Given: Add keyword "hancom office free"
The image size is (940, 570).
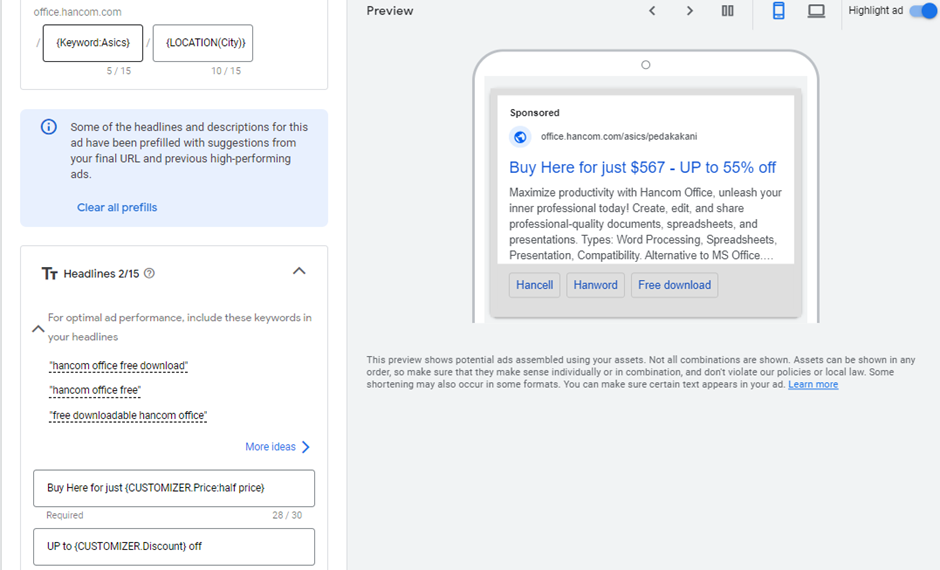Looking at the screenshot, I should (95, 390).
